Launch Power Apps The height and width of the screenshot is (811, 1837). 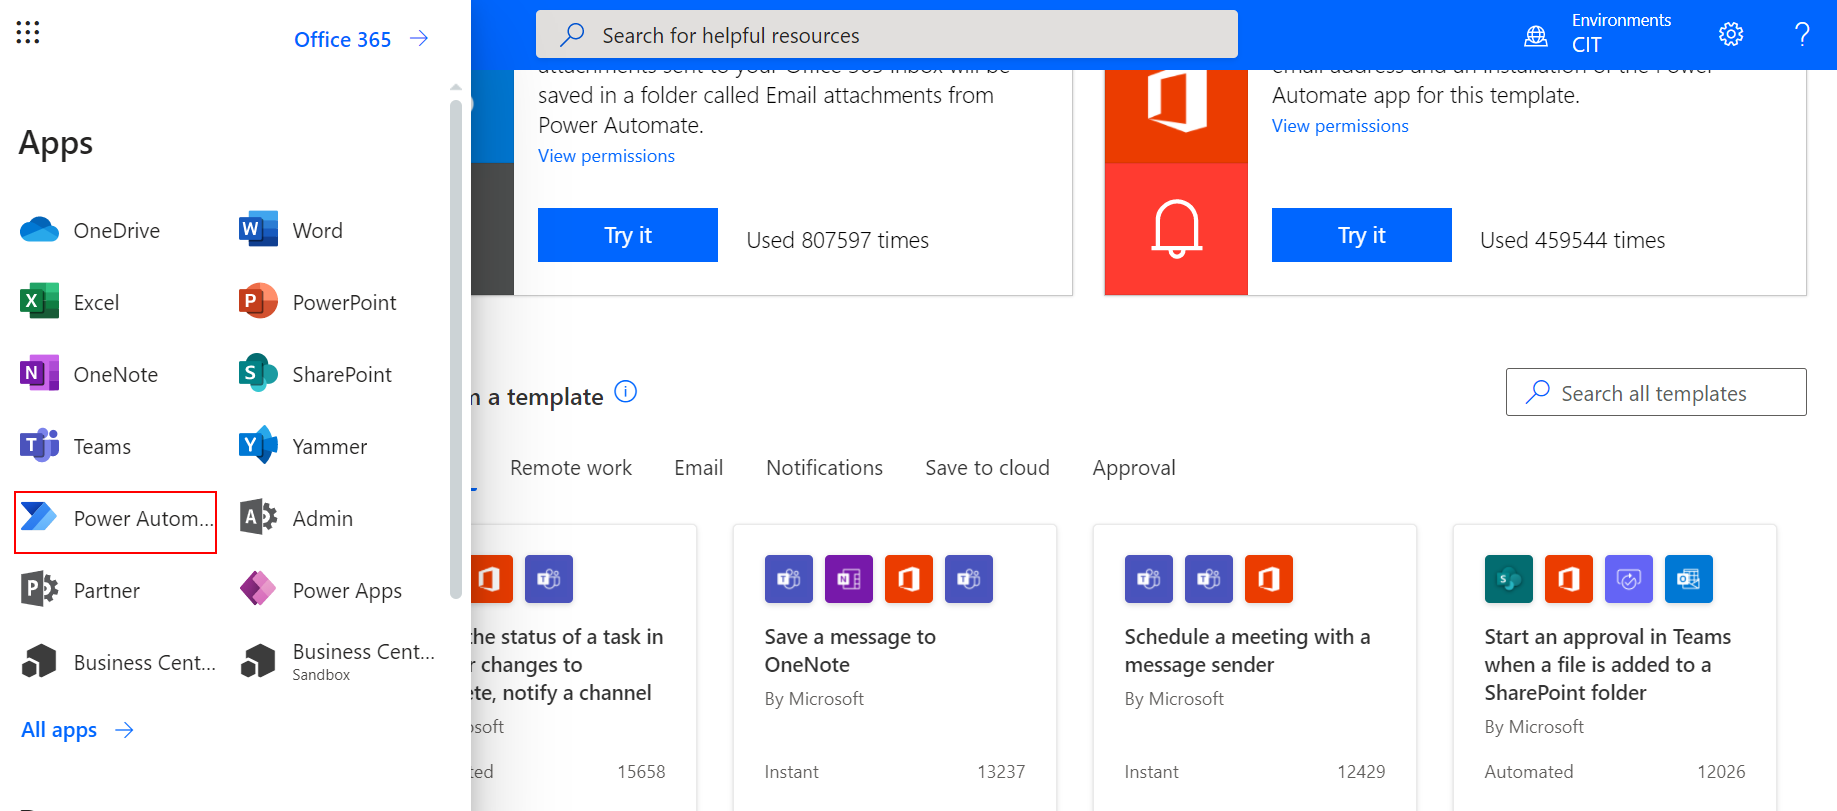[320, 591]
